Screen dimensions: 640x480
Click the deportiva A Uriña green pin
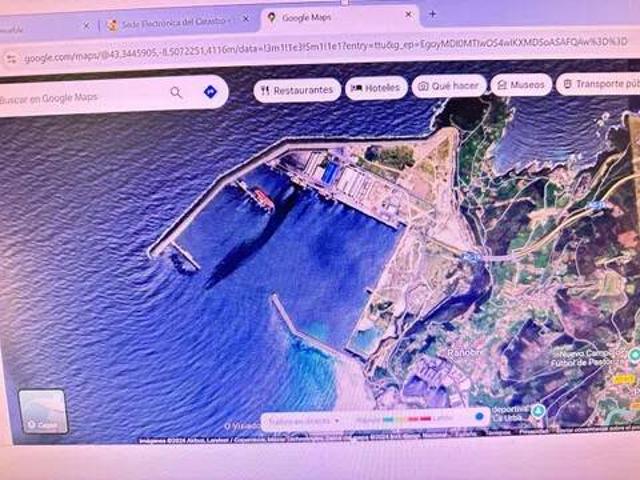(x=537, y=411)
